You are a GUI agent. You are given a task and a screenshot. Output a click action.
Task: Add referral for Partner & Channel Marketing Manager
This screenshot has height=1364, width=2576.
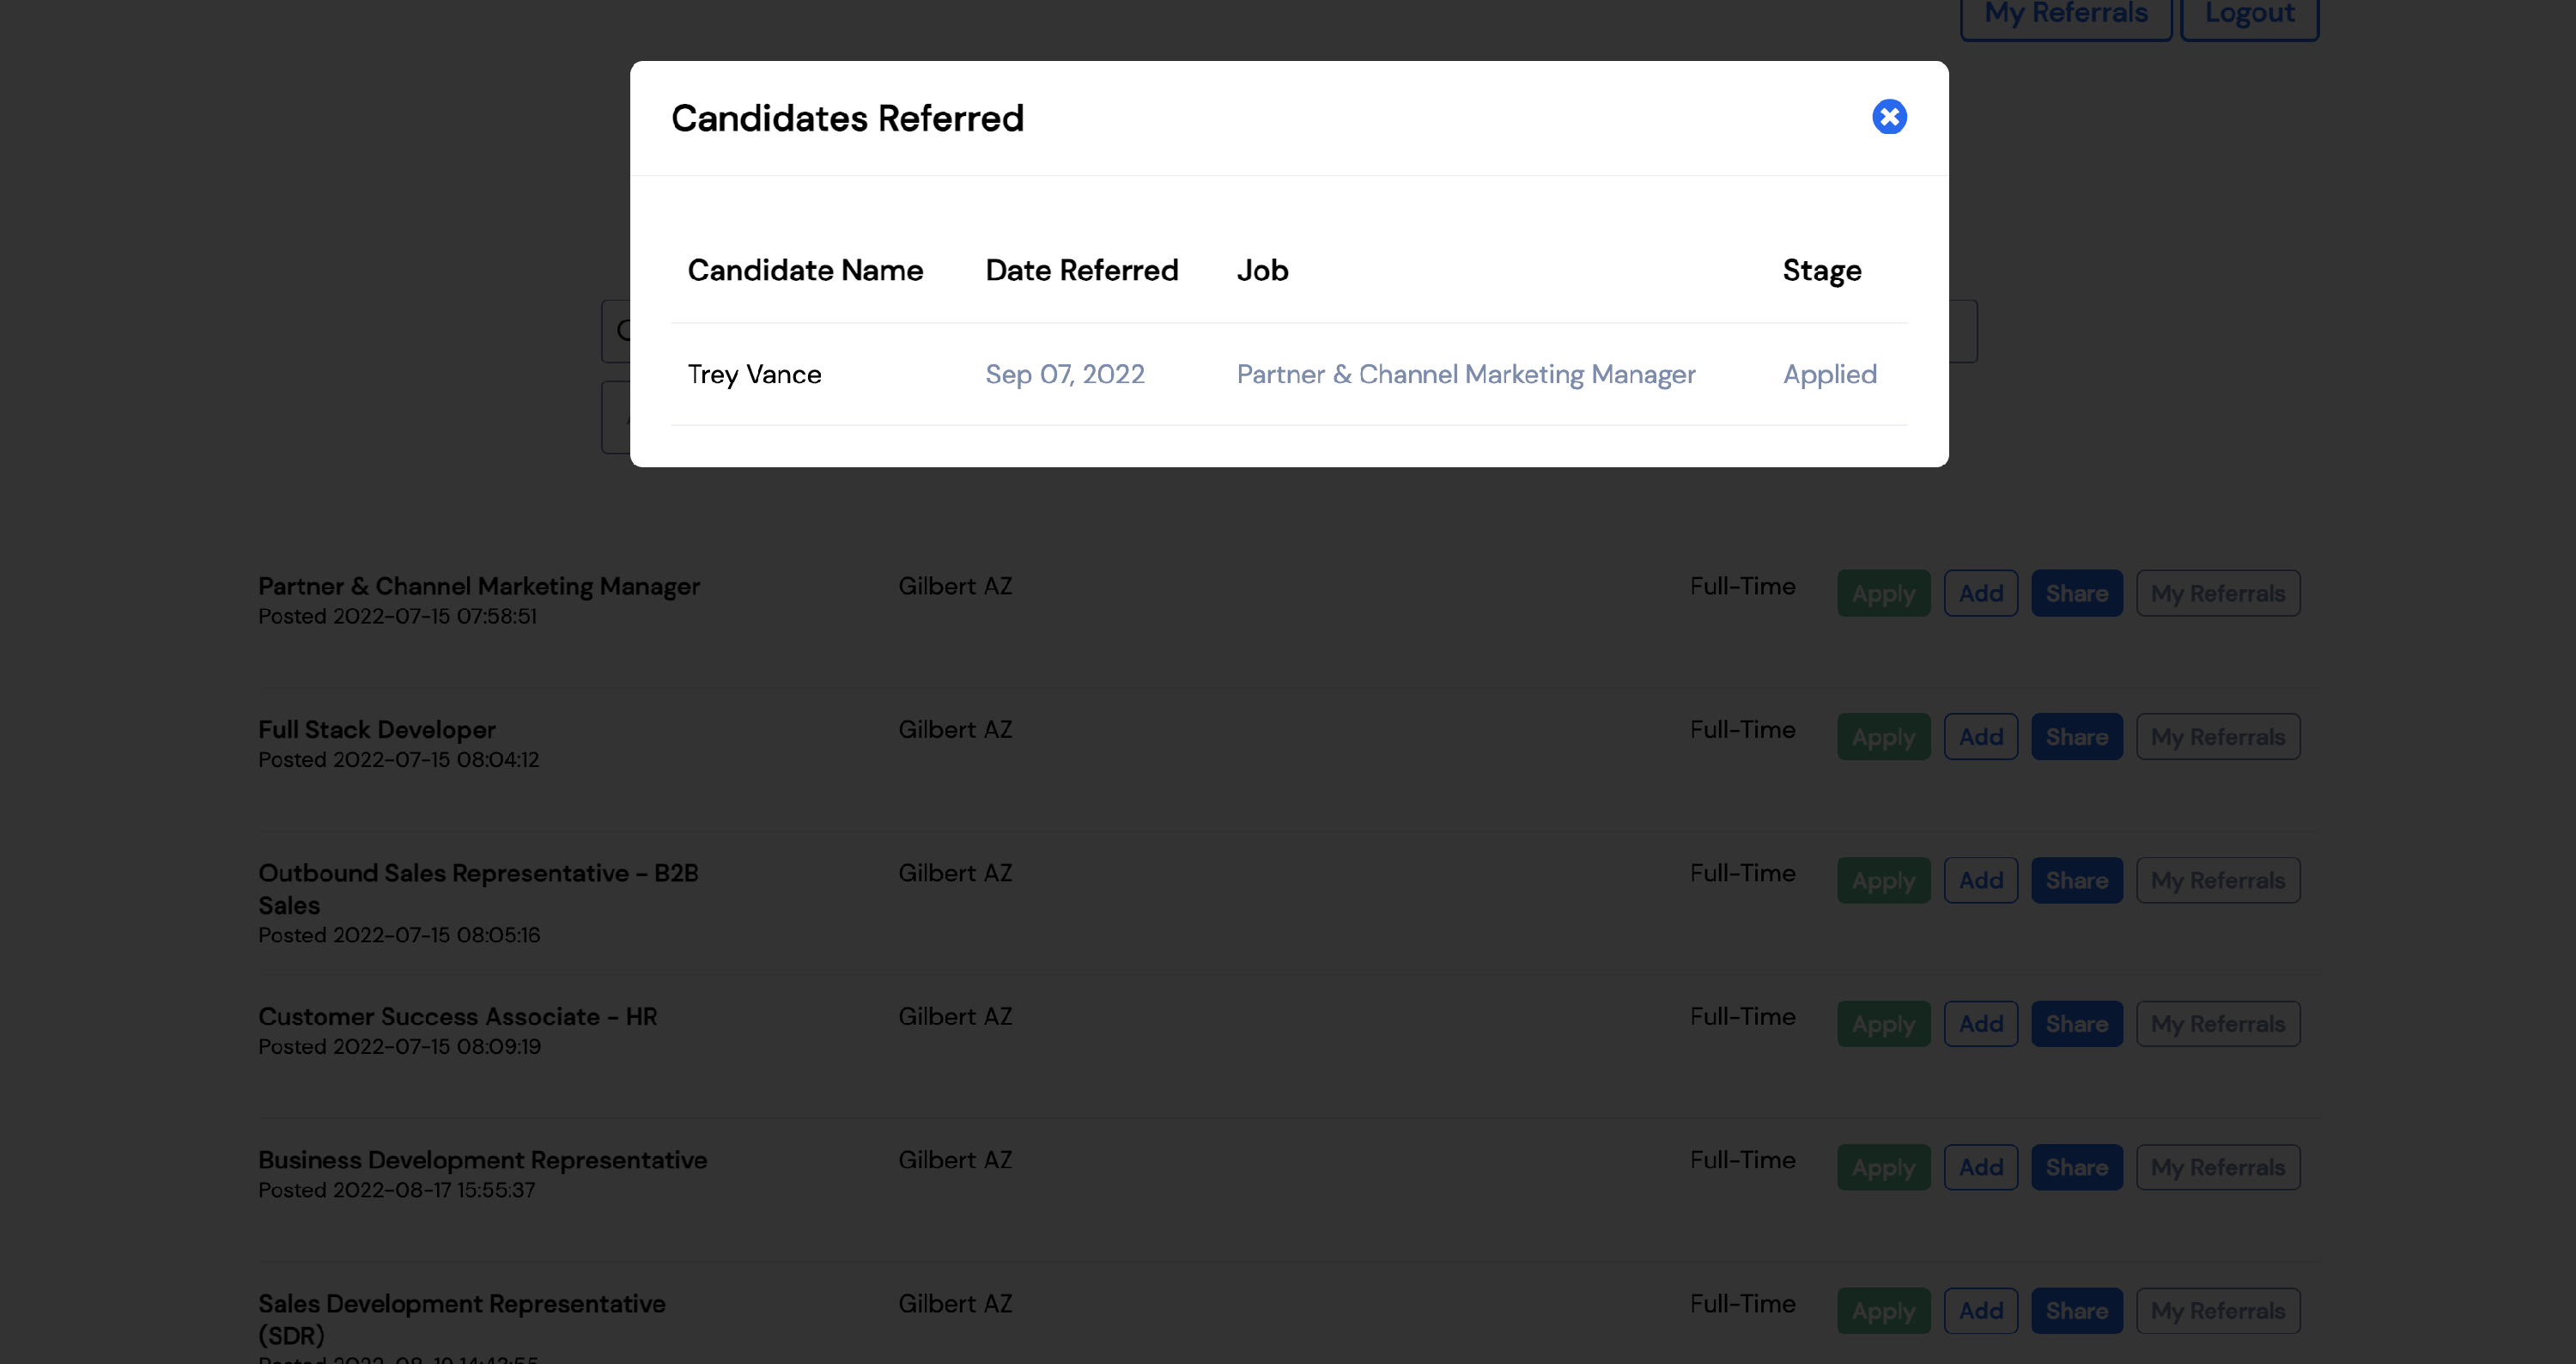[1980, 593]
